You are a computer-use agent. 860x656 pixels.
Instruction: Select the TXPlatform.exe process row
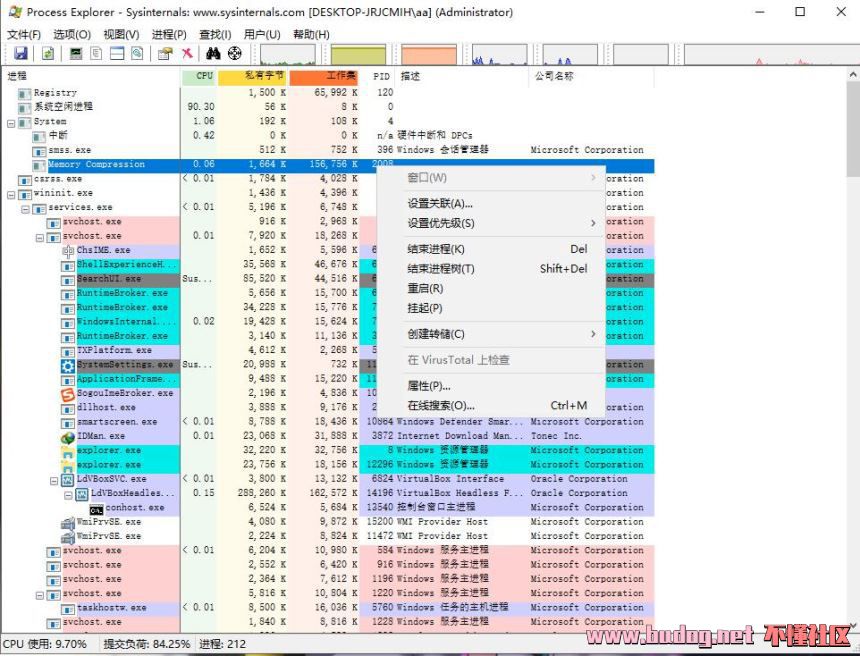click(x=327, y=350)
